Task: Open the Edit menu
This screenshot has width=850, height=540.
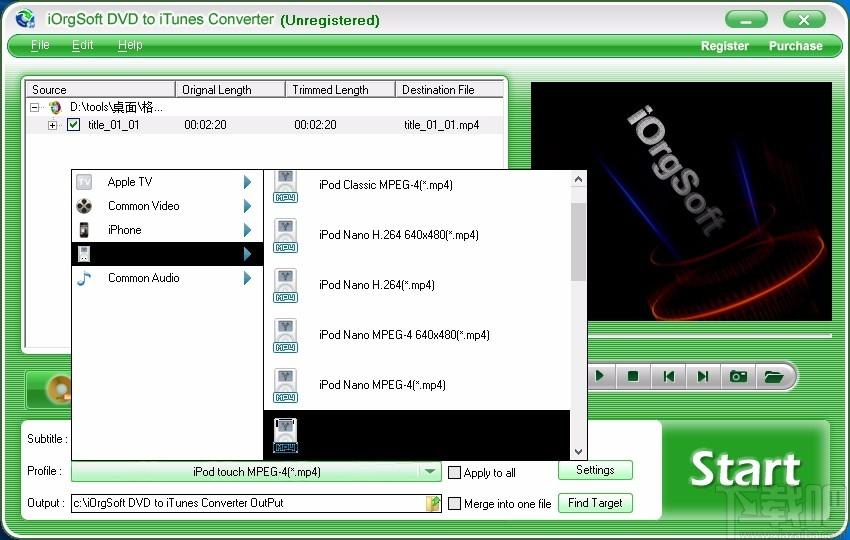Action: tap(82, 45)
